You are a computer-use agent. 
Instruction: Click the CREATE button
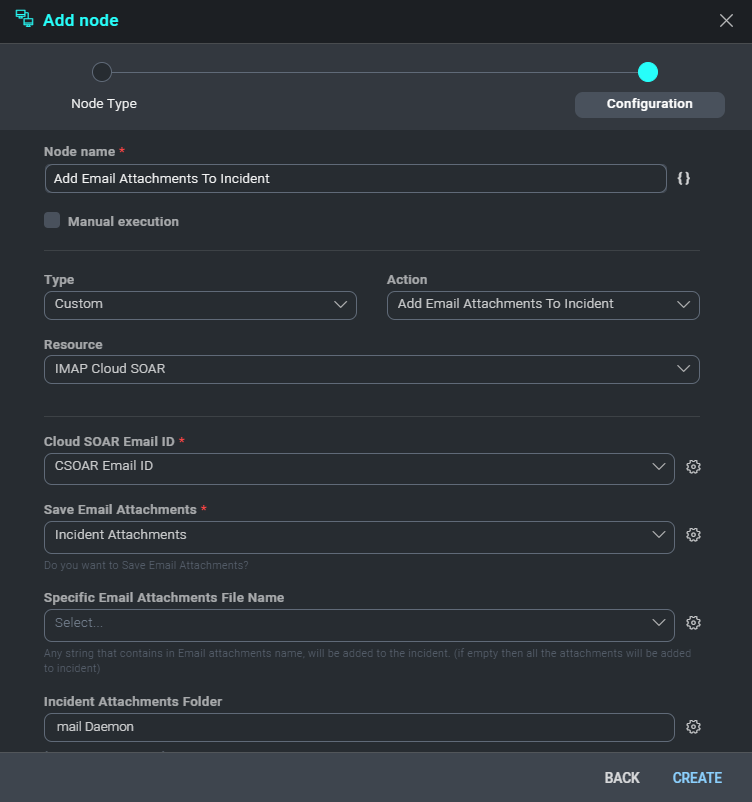[x=697, y=778]
